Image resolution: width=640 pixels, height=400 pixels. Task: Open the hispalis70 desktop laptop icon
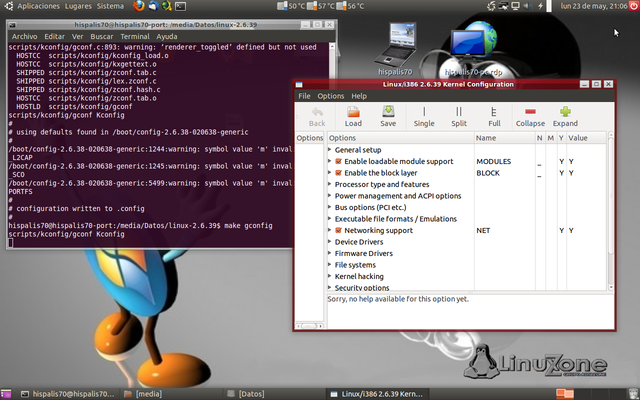click(x=394, y=49)
